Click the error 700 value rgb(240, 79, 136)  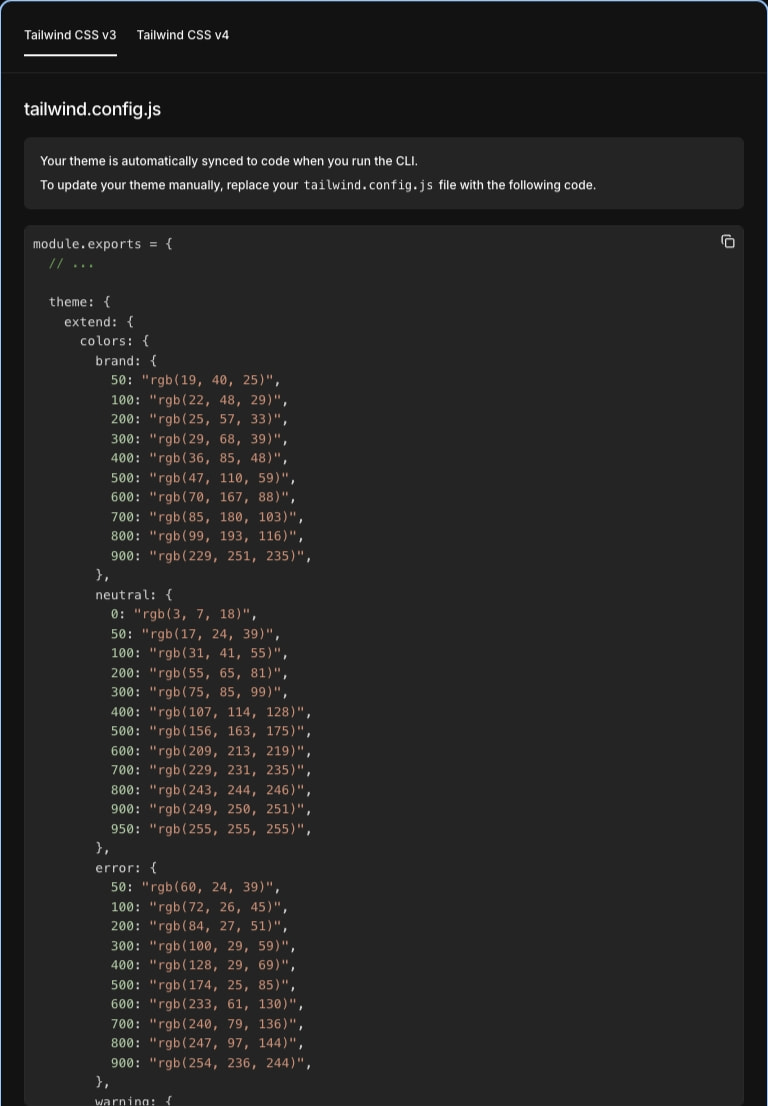[x=222, y=1023]
